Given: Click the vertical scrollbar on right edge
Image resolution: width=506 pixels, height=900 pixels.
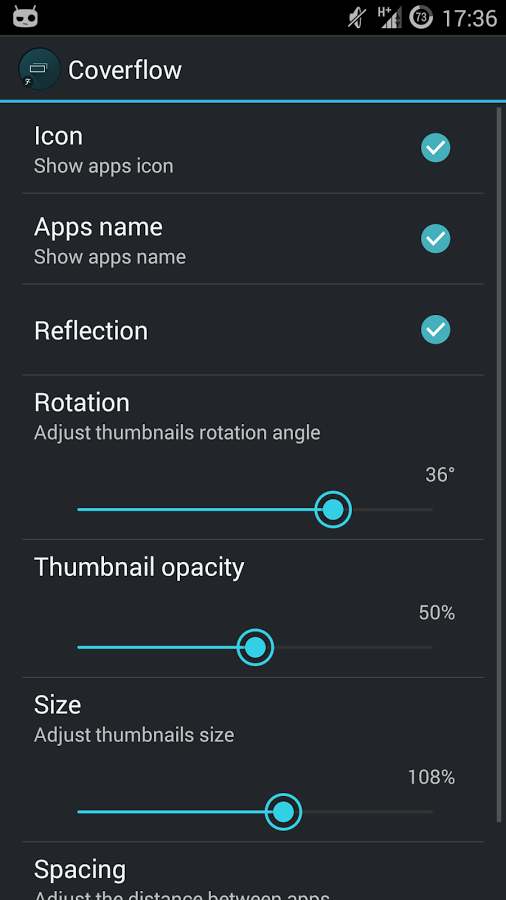Looking at the screenshot, I should pos(499,465).
